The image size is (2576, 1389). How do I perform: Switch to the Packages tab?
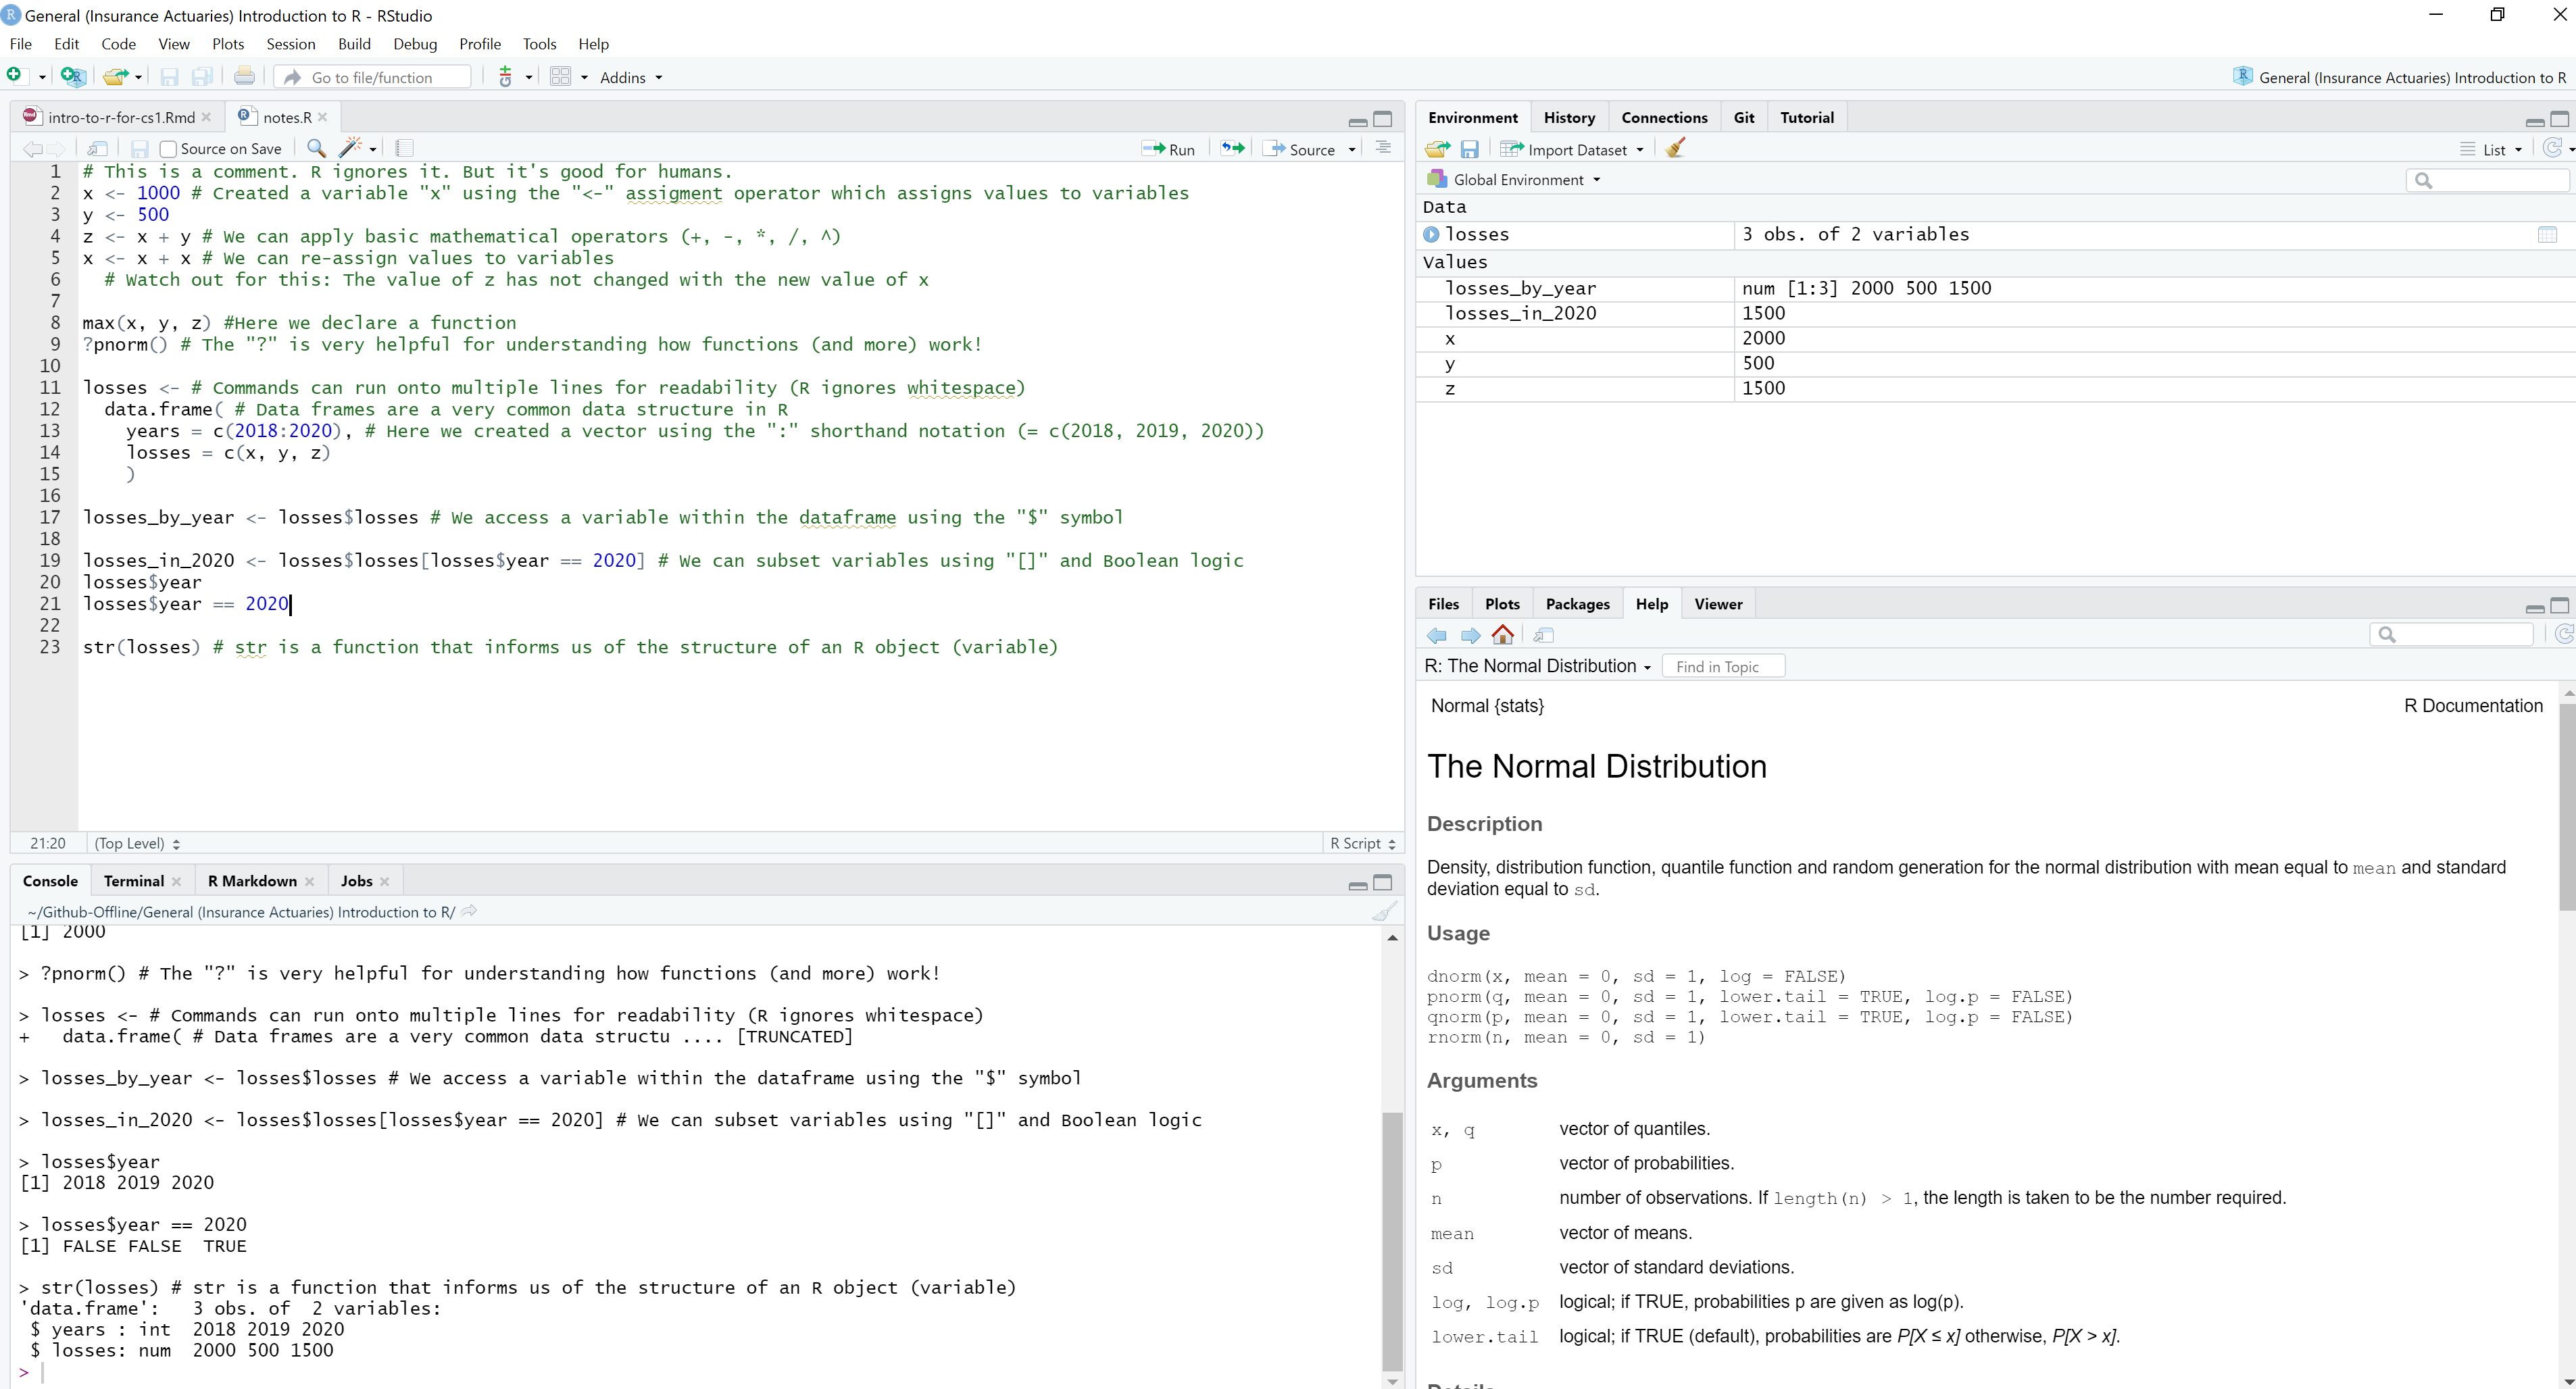coord(1577,604)
